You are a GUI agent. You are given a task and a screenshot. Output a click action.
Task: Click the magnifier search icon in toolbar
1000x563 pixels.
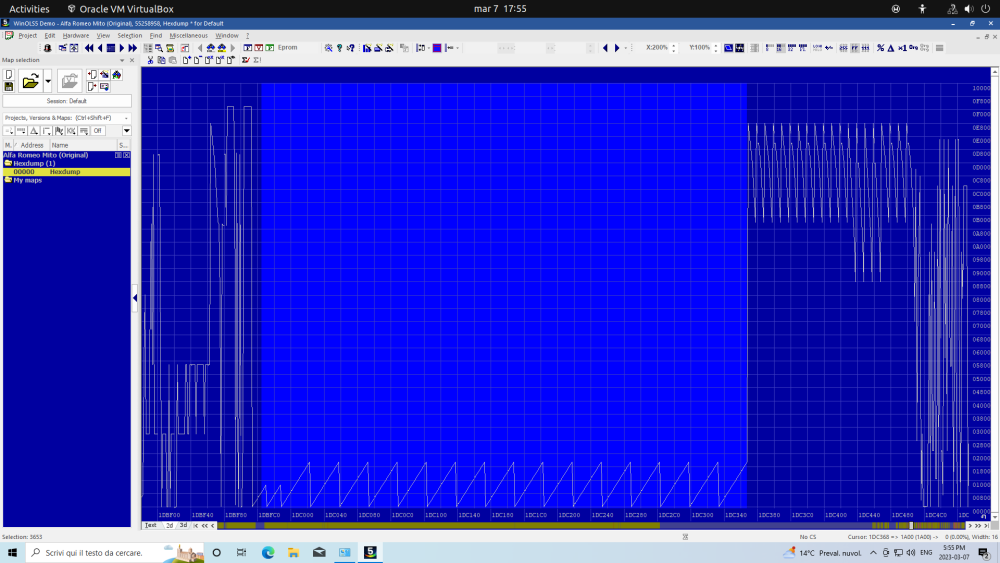pyautogui.click(x=328, y=48)
